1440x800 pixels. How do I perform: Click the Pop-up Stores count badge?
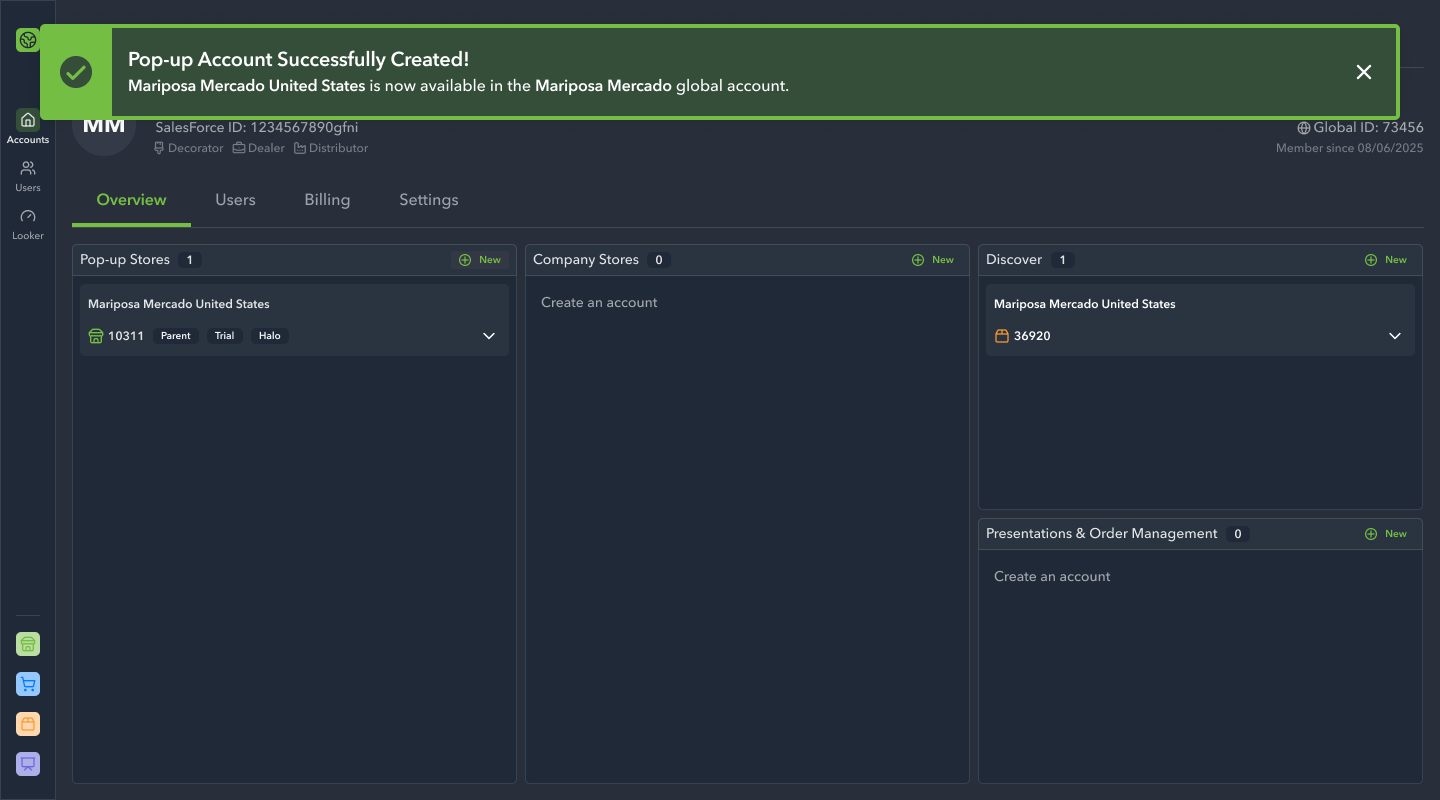tap(189, 260)
